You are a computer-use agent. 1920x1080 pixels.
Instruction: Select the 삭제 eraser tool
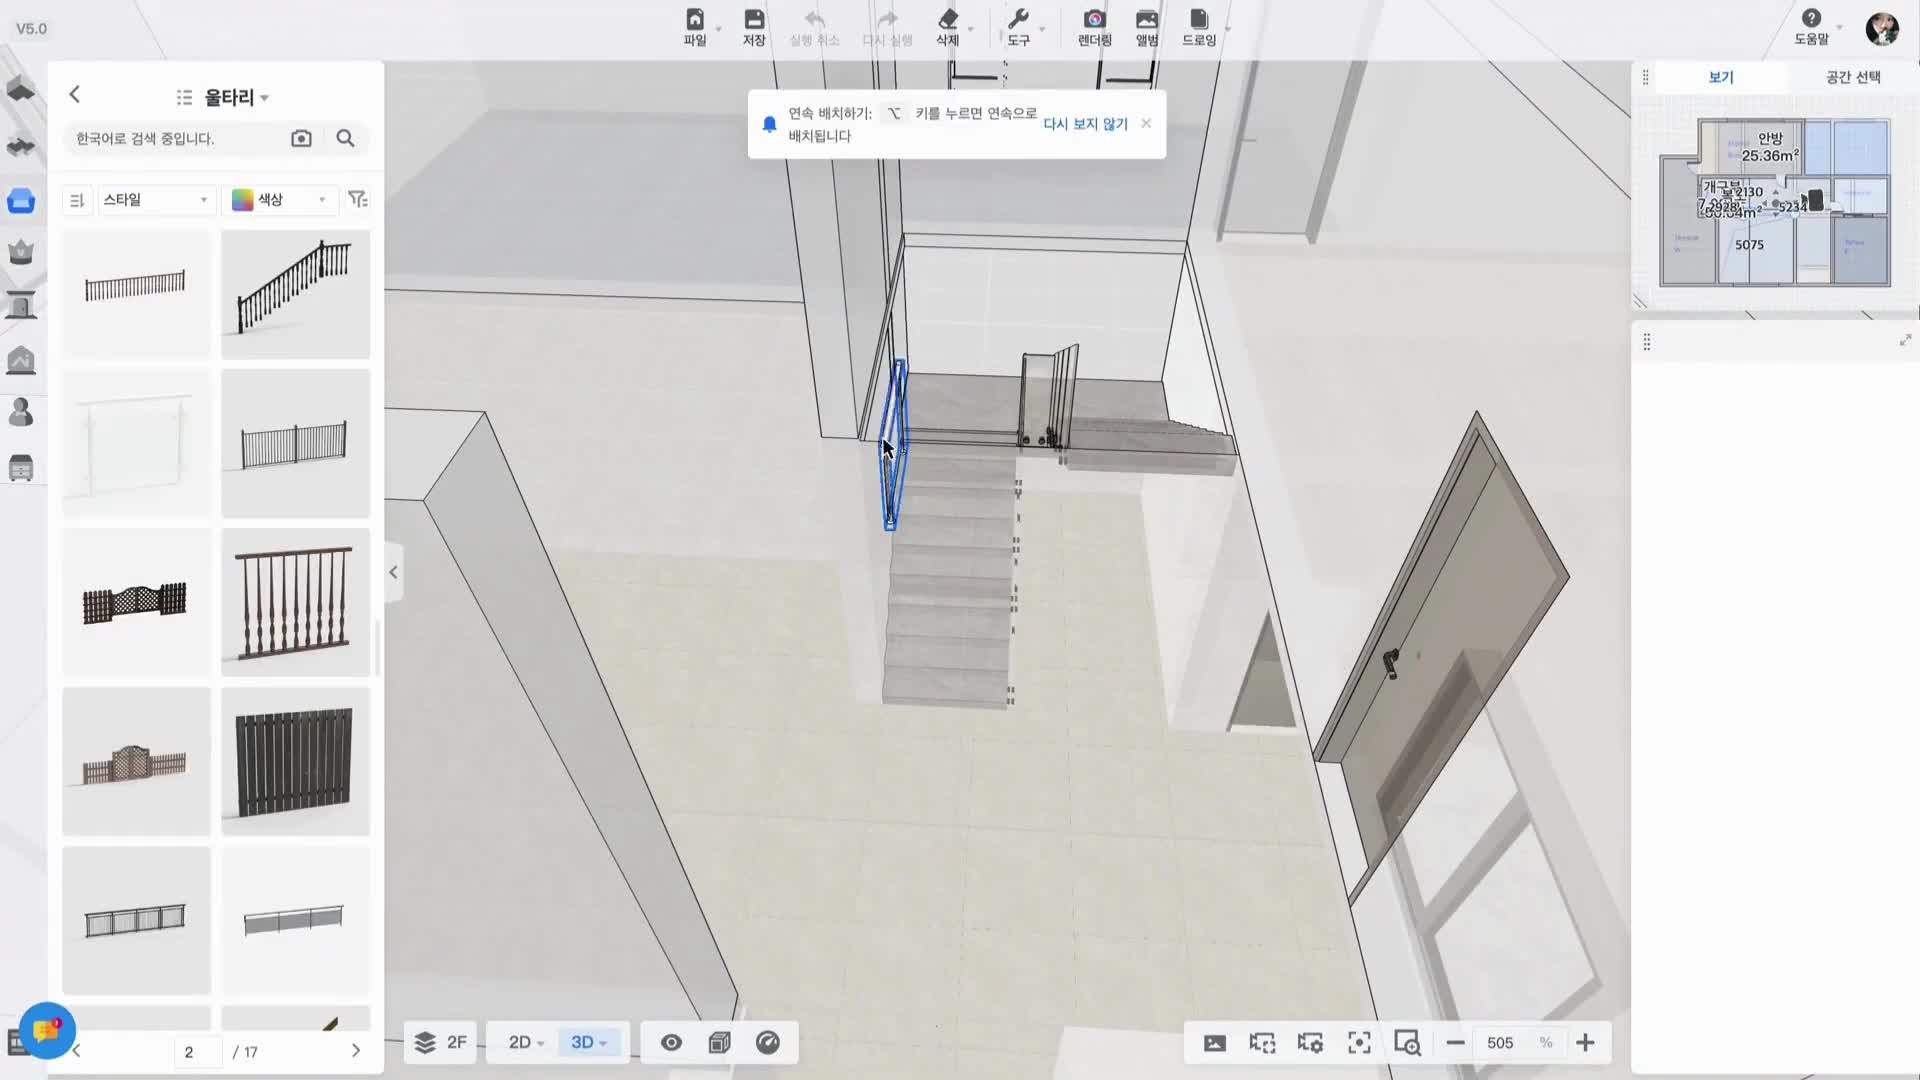pos(947,21)
